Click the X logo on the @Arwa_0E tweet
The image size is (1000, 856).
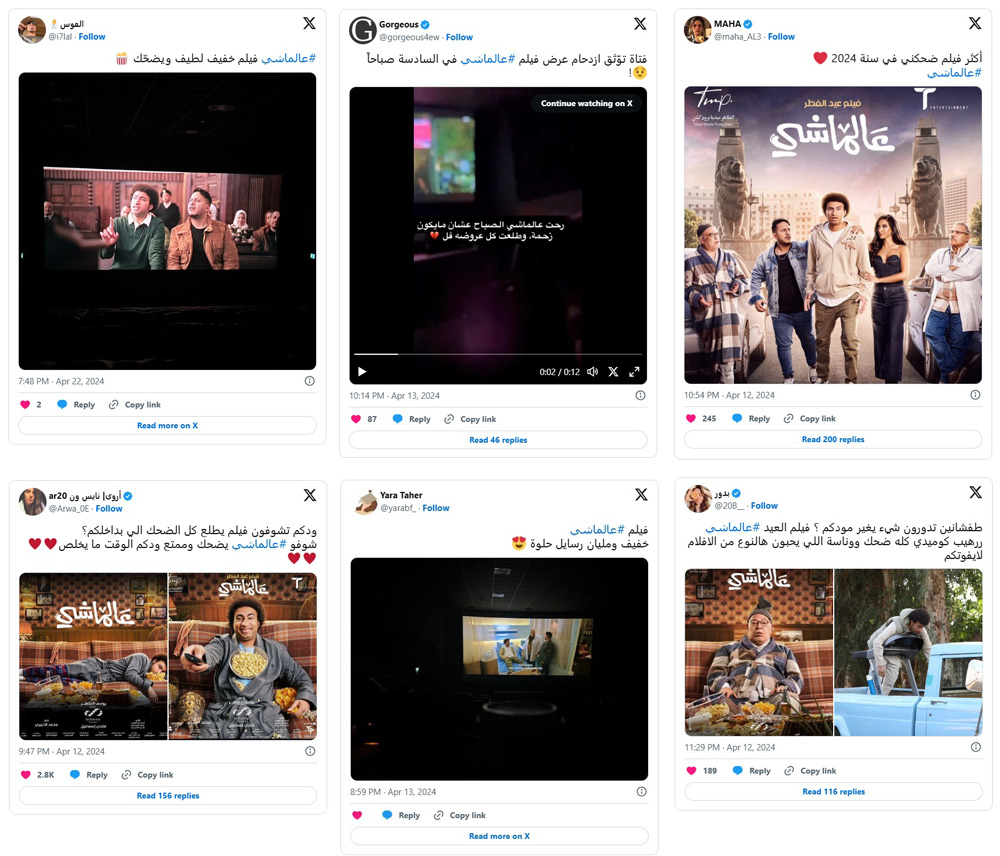[309, 495]
